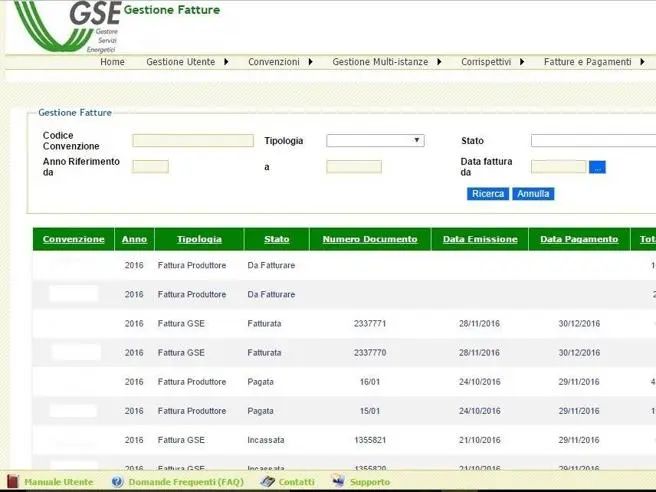The image size is (656, 492).
Task: Expand the Corrispettivi menu
Action: [x=492, y=62]
